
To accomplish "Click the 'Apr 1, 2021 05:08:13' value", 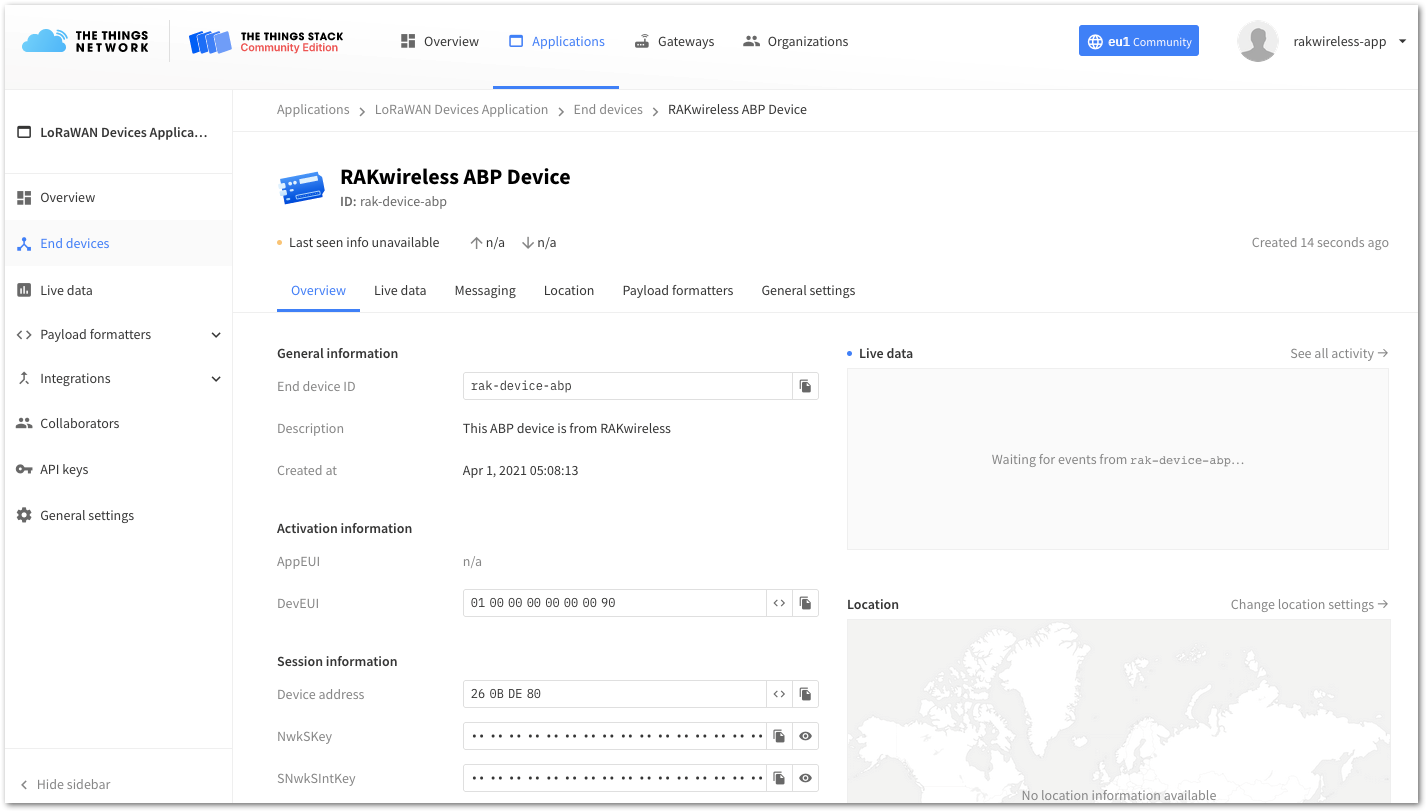I will click(x=520, y=470).
